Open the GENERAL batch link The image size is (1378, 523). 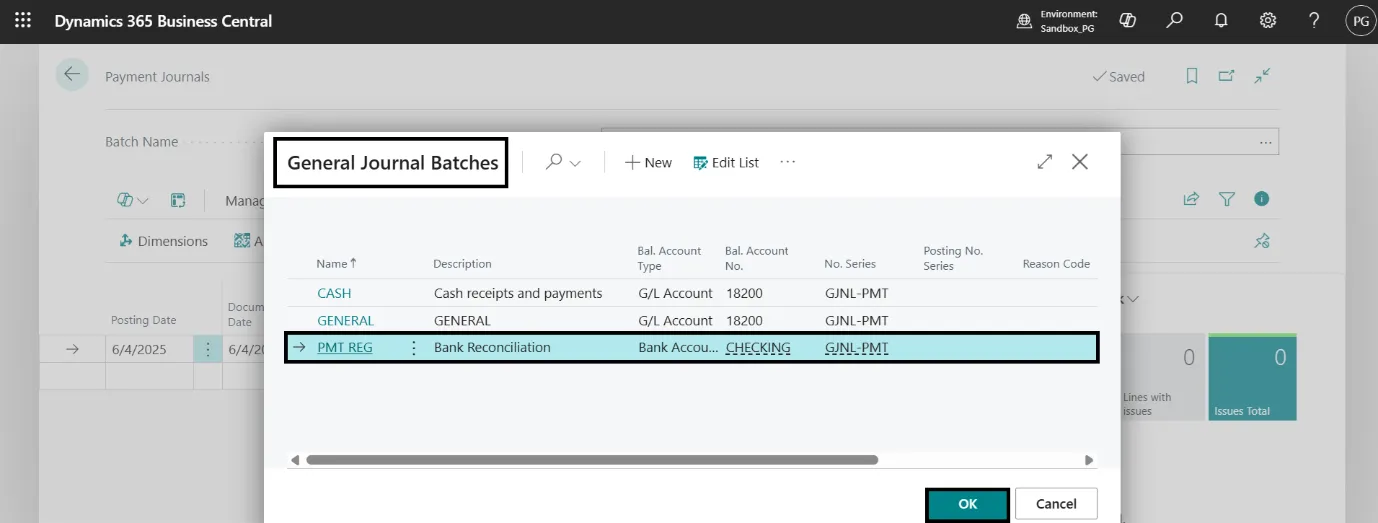[345, 321]
